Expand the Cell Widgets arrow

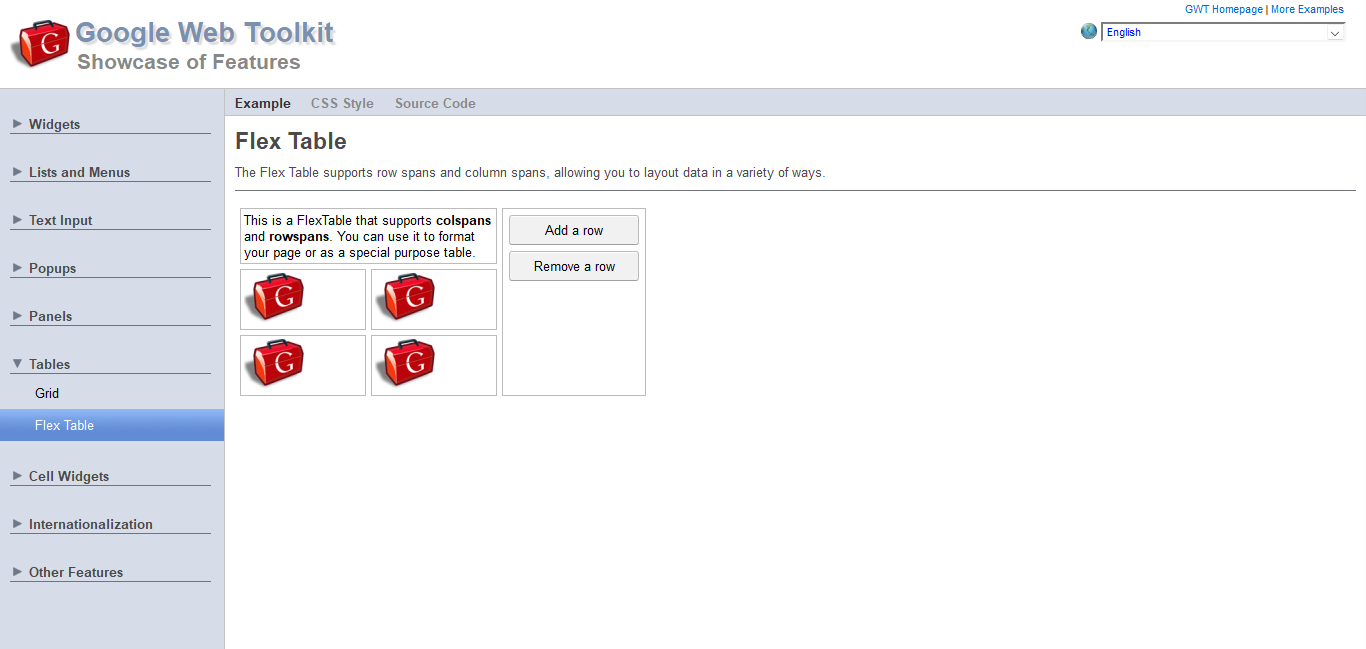click(17, 476)
